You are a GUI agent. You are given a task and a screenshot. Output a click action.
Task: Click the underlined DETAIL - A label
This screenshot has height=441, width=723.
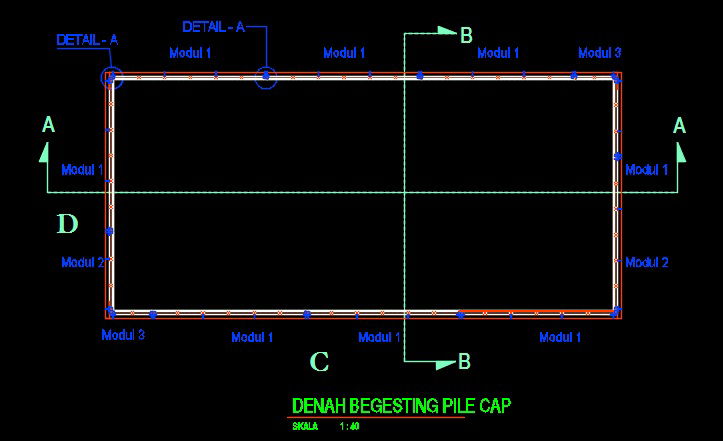[87, 40]
